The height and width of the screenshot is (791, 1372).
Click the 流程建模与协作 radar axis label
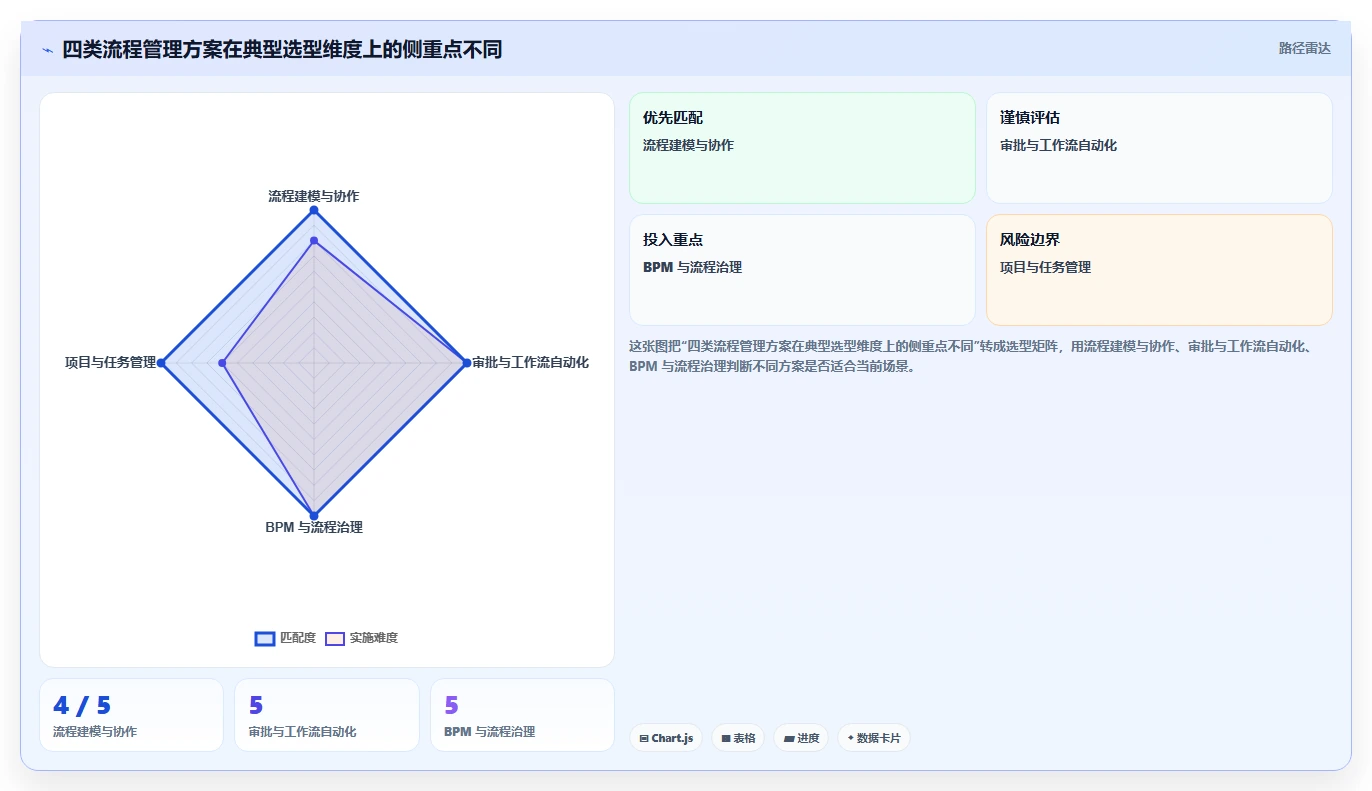click(x=314, y=196)
